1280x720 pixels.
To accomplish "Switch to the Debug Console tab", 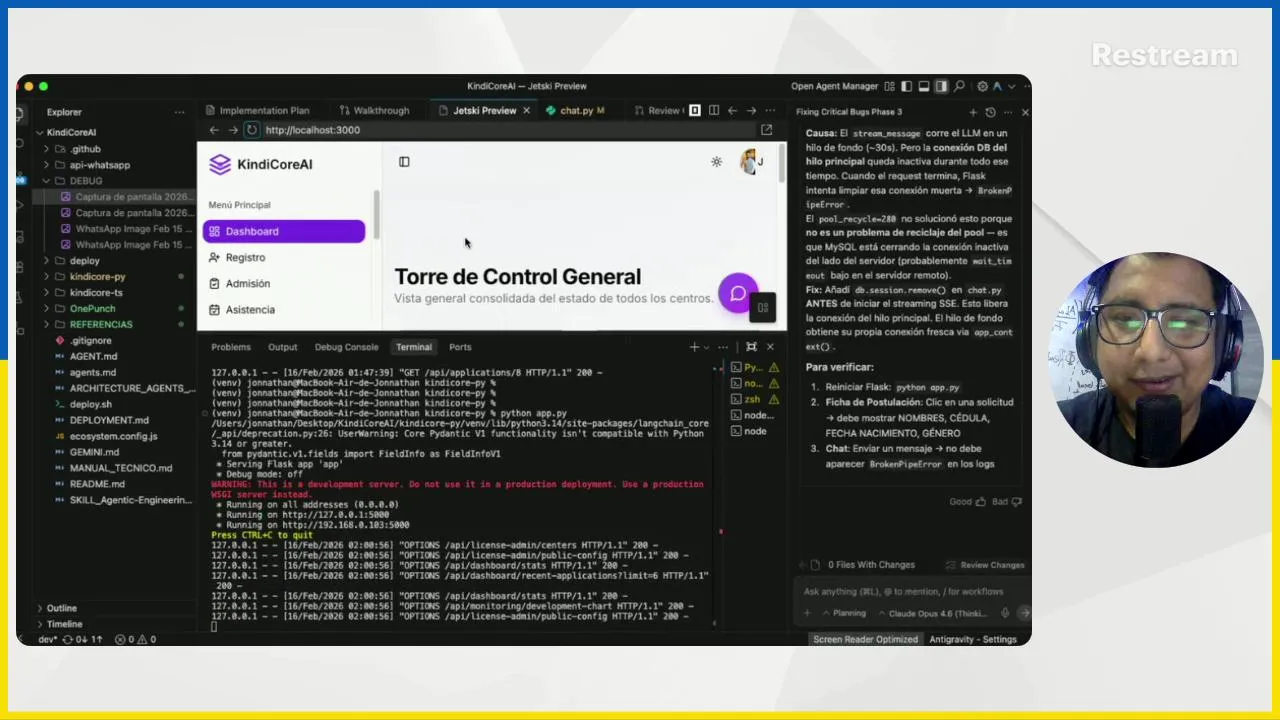I will [347, 347].
